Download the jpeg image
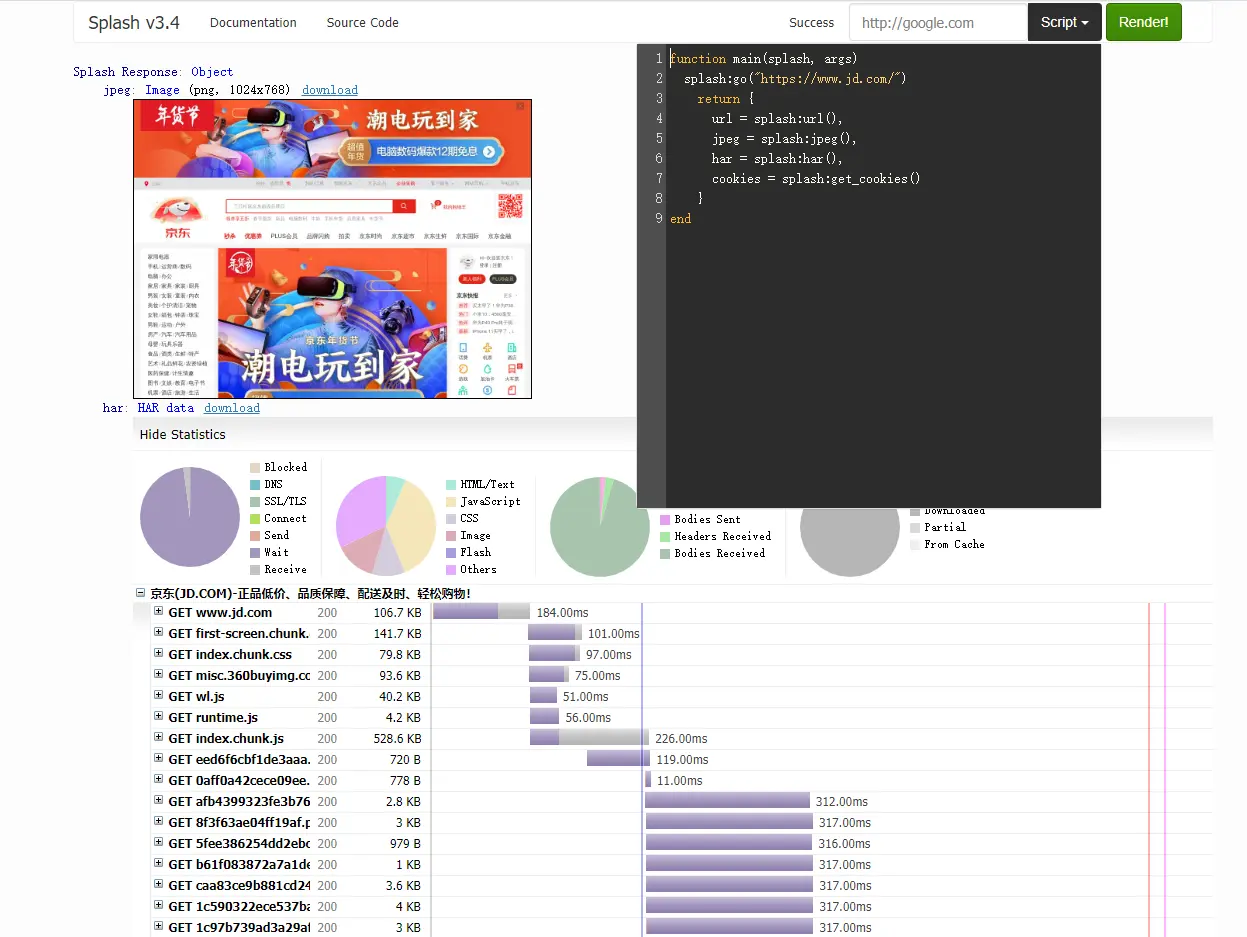This screenshot has width=1247, height=937. tap(330, 90)
